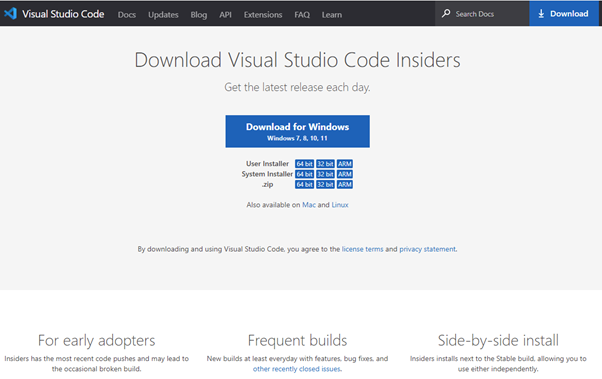
Task: Open the license terms link
Action: pos(362,249)
